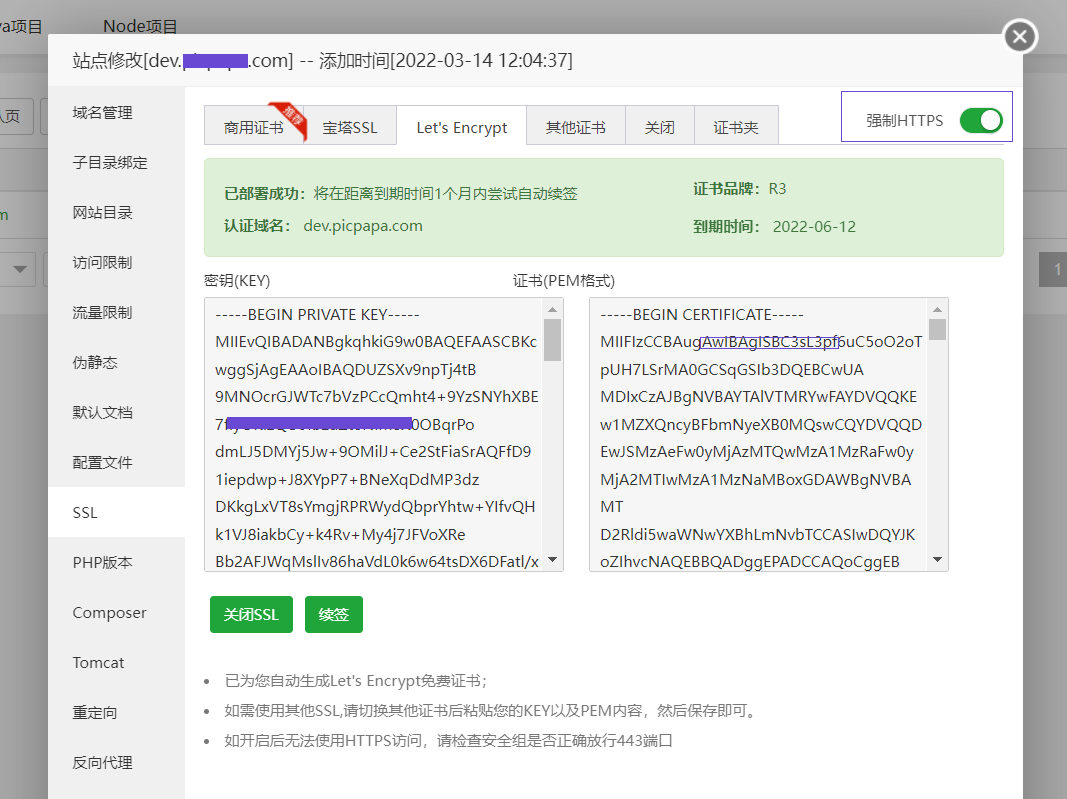The width and height of the screenshot is (1067, 799).
Task: Switch to the 关闭 certificate tab
Action: coord(660,128)
